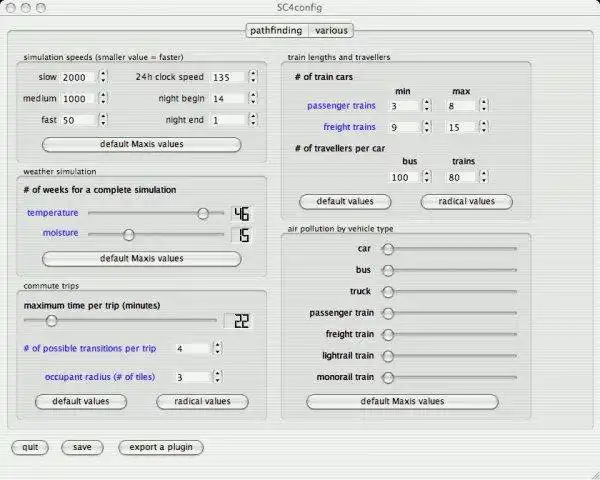Click the trains travellers stepper

(484, 177)
